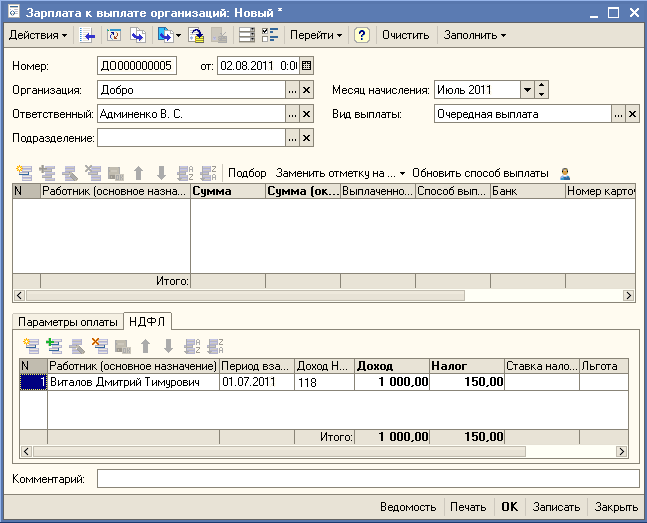This screenshot has height=523, width=647.
Task: Click into the Комментарий input field
Action: 367,480
